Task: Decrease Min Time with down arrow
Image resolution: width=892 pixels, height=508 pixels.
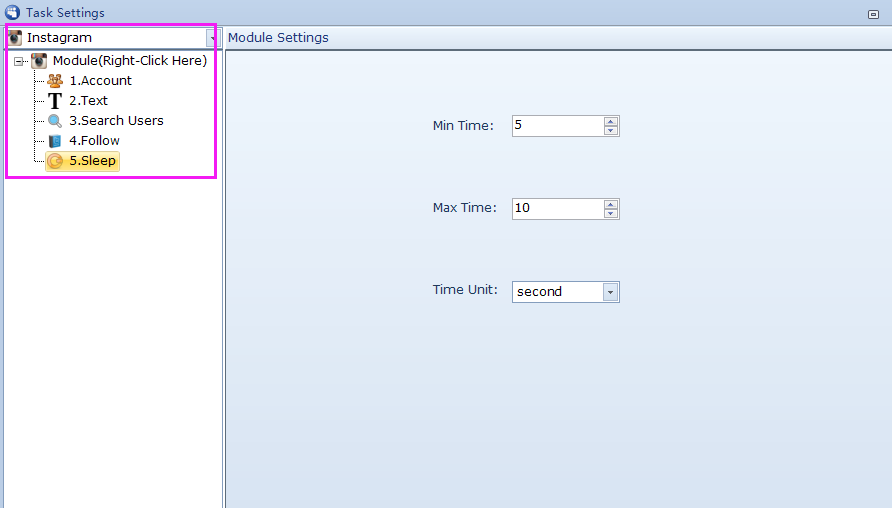Action: pos(611,130)
